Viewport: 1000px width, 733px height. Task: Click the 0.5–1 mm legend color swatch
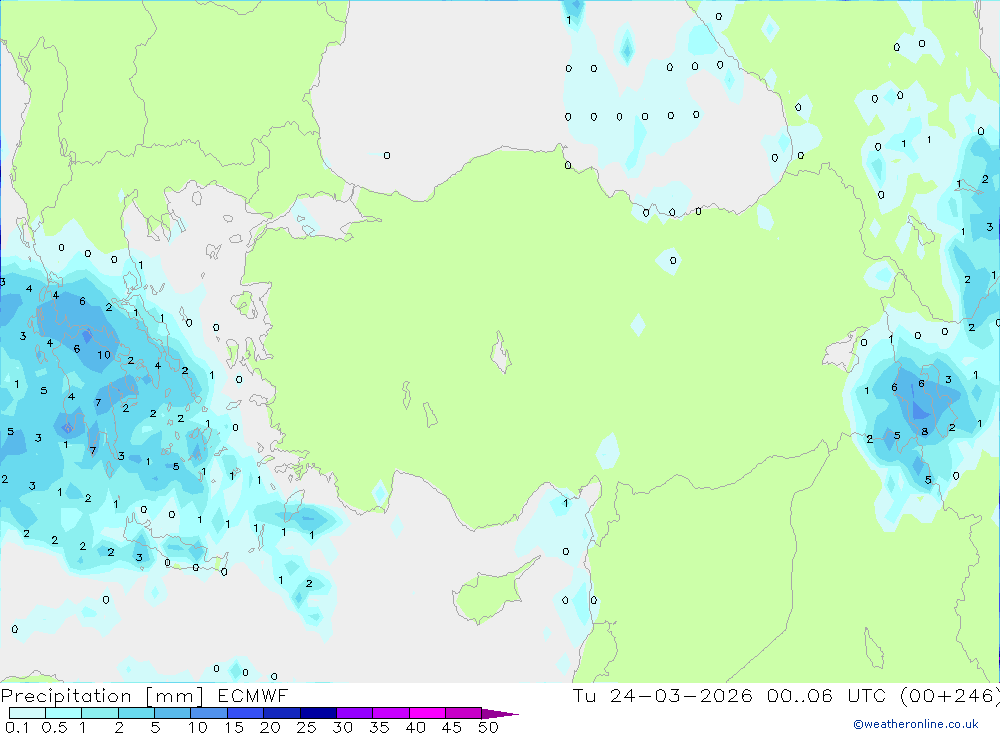(64, 713)
